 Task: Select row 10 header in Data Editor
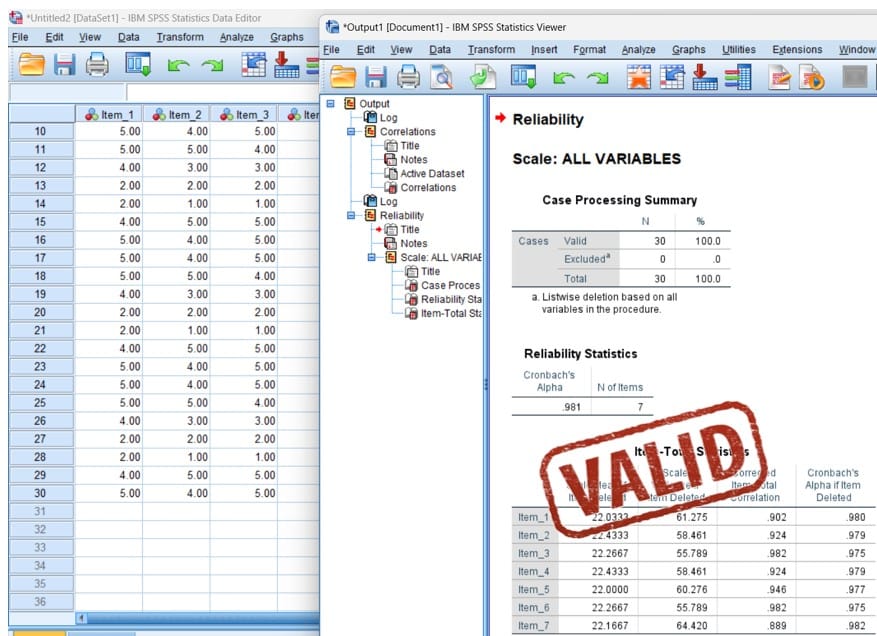(x=41, y=131)
